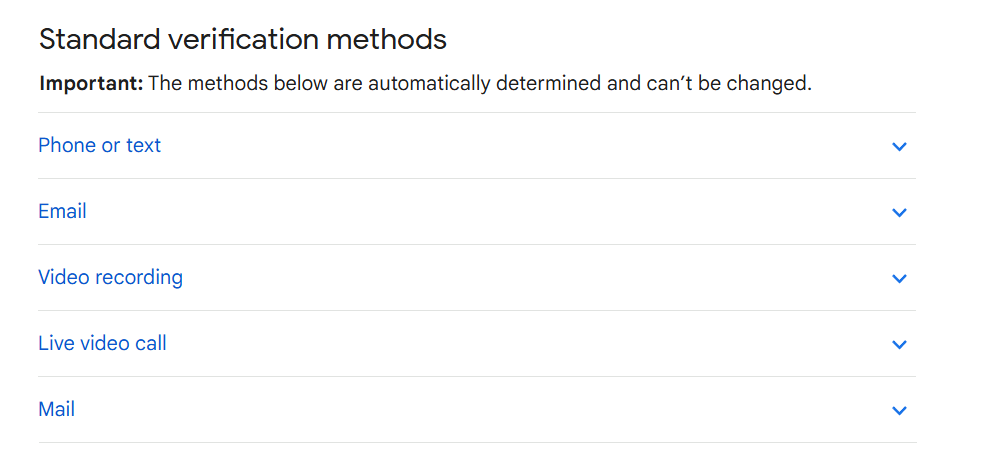Expand Live video call using its chevron
Viewport: 994px width, 461px height.
tap(899, 345)
